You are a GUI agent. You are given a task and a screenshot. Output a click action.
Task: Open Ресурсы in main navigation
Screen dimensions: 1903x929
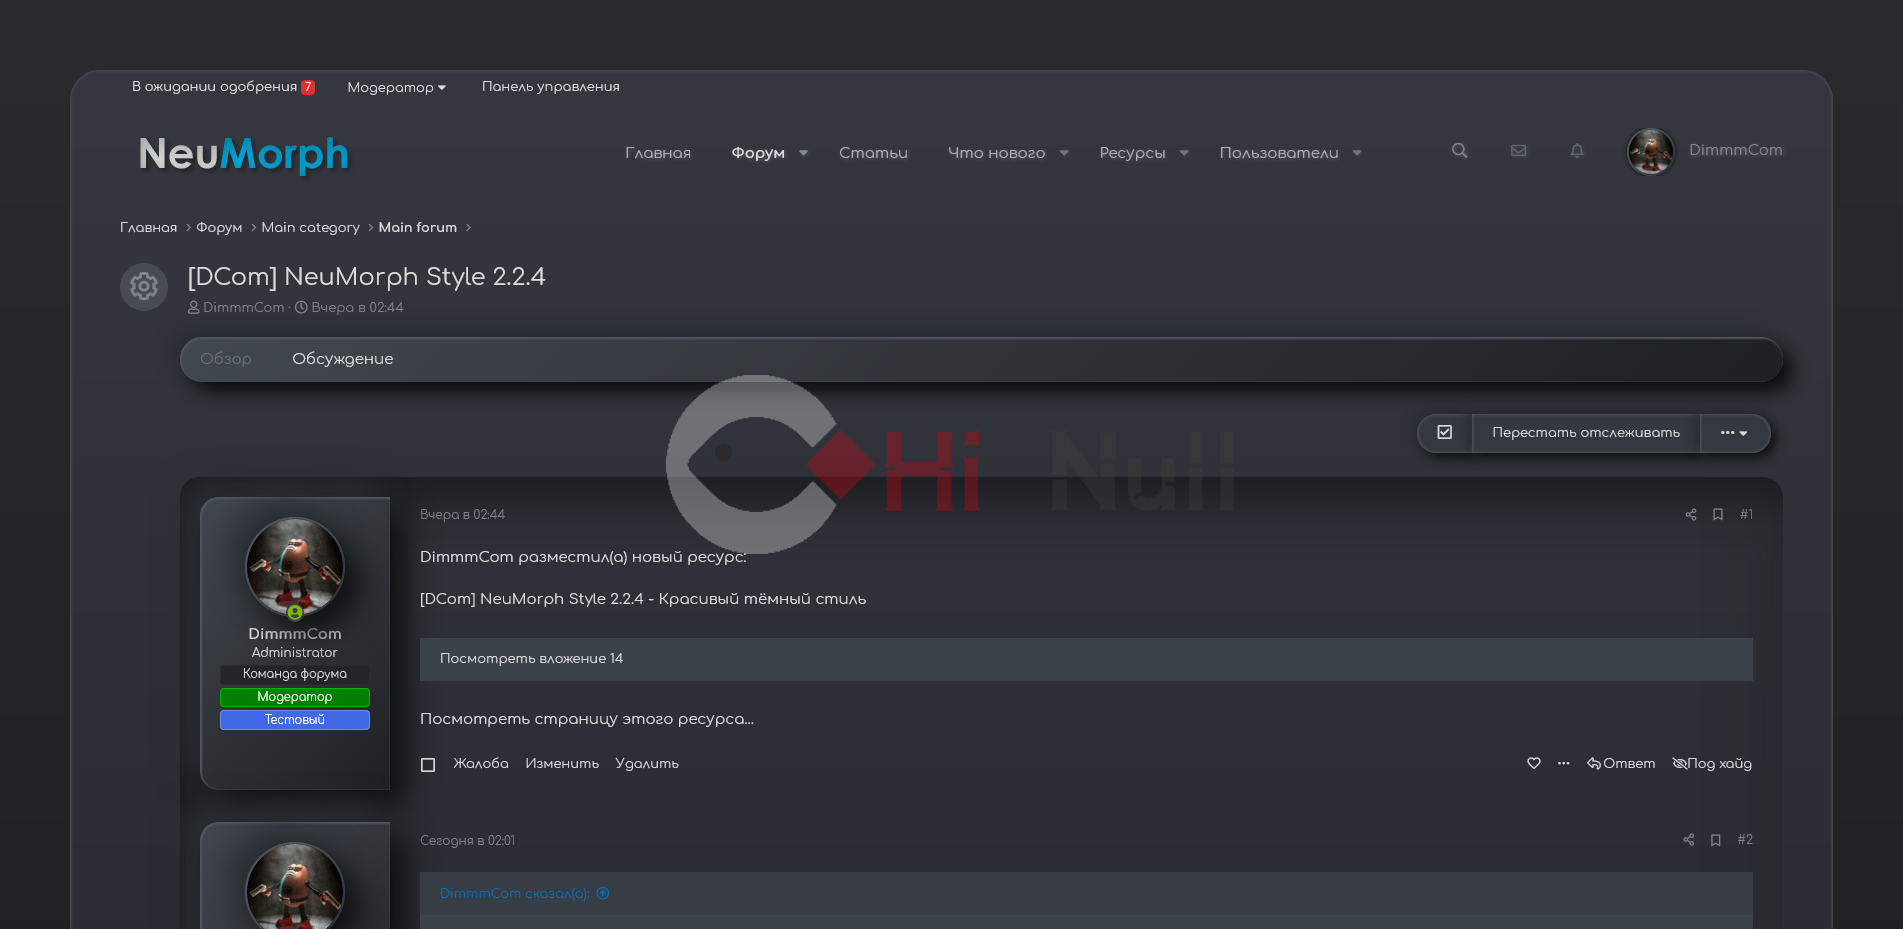coord(1132,153)
